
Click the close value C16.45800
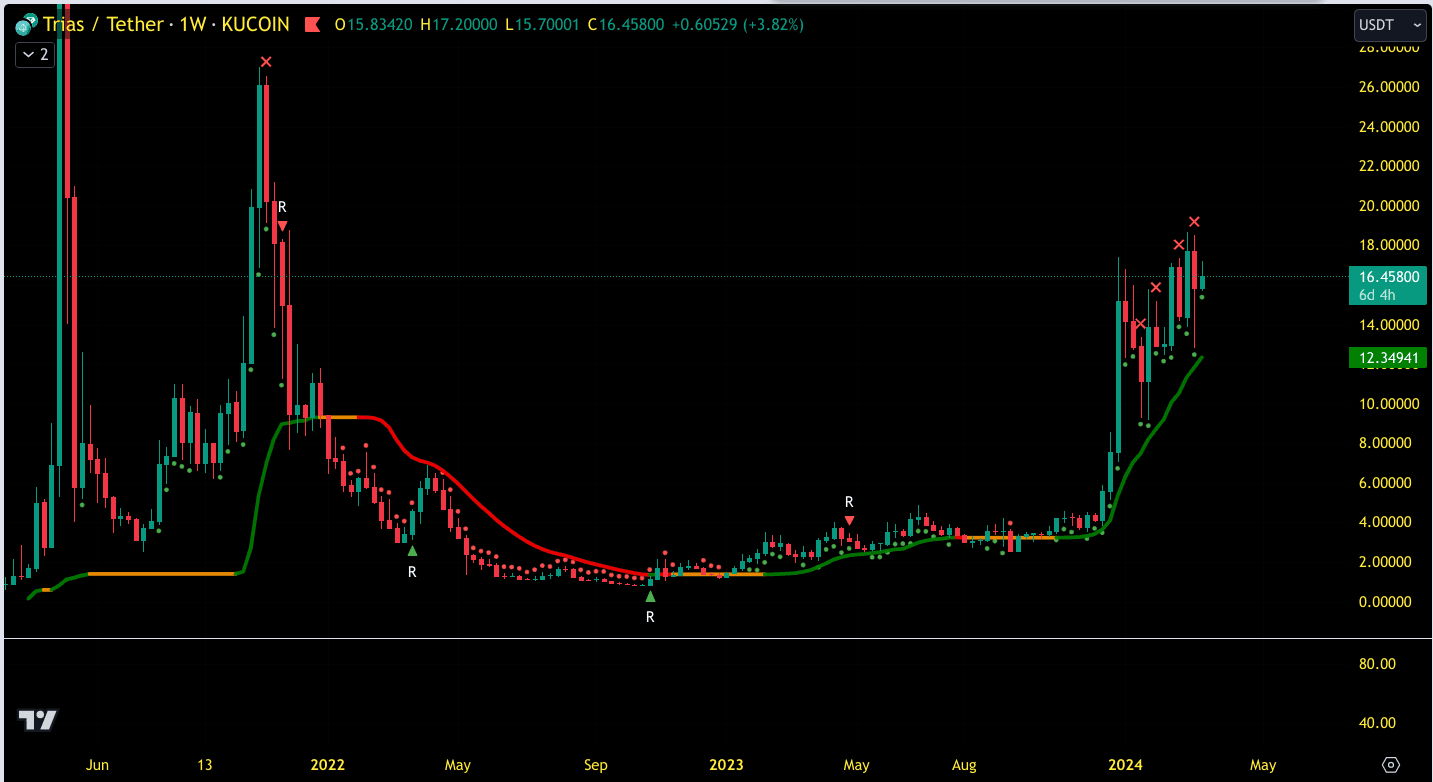click(x=626, y=25)
